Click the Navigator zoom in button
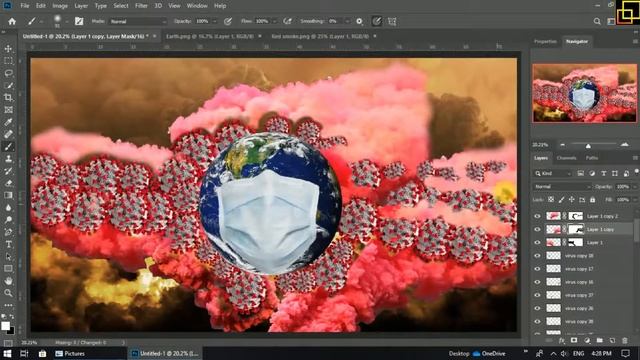 [x=624, y=145]
